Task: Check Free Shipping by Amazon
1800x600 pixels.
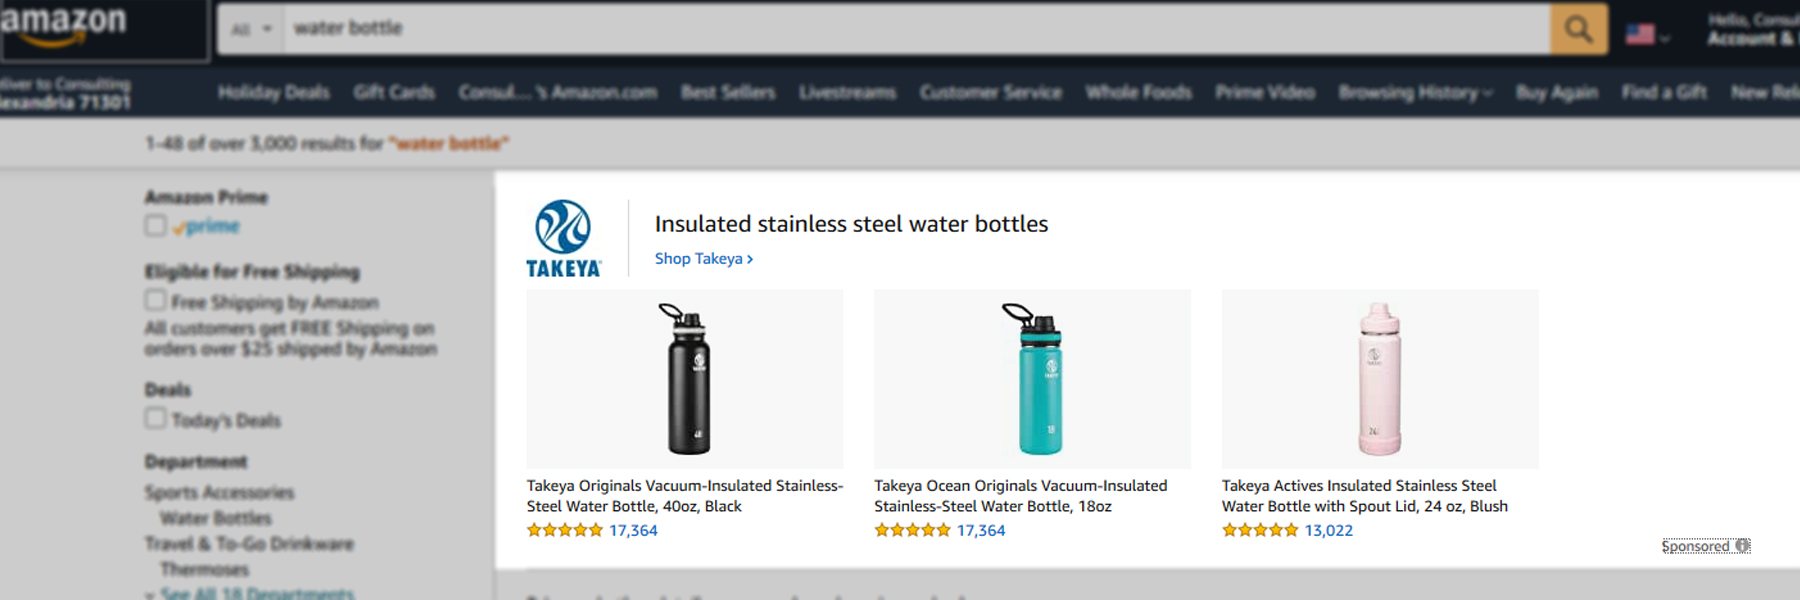Action: [x=155, y=299]
